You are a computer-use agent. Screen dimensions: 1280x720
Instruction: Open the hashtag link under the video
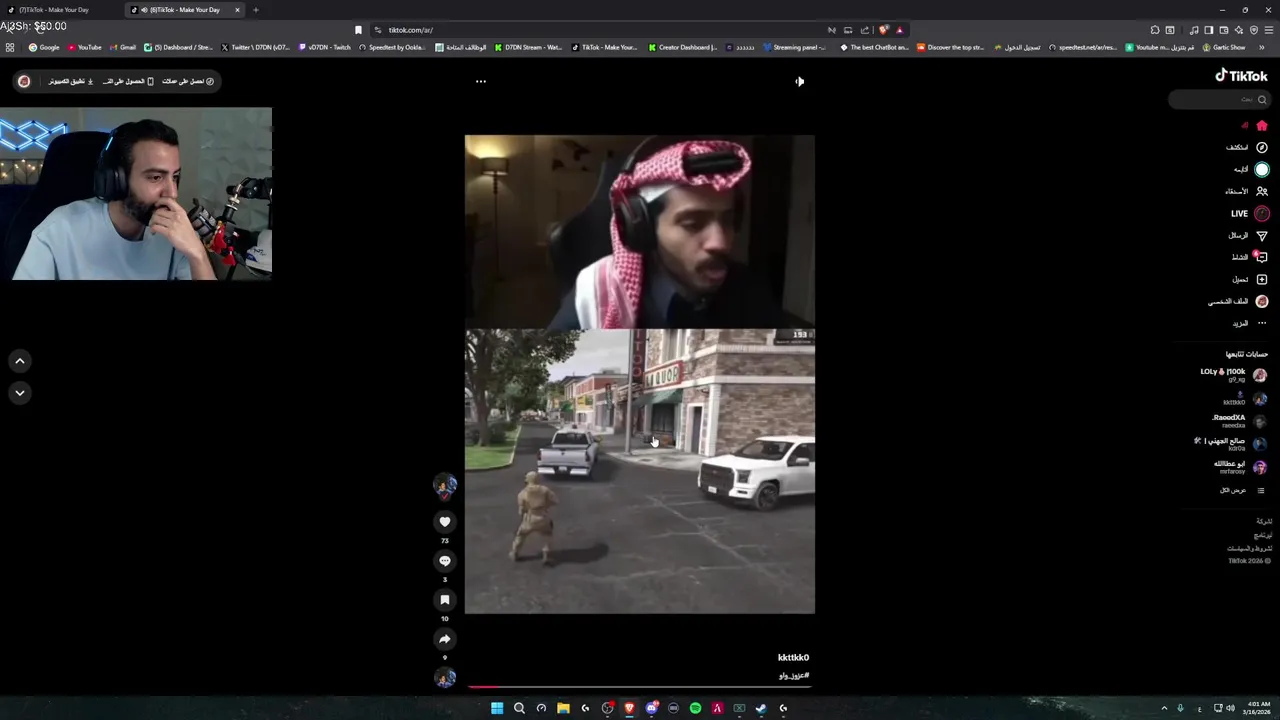point(794,675)
